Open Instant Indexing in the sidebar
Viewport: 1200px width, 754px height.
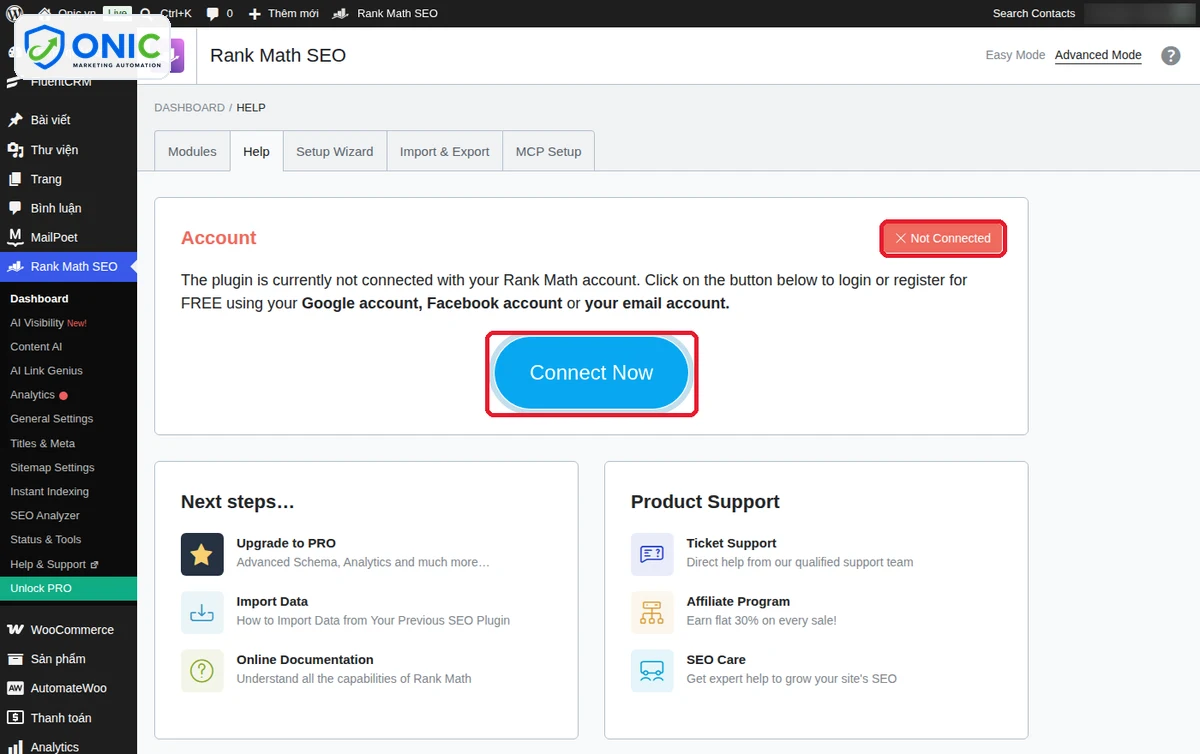(x=50, y=491)
